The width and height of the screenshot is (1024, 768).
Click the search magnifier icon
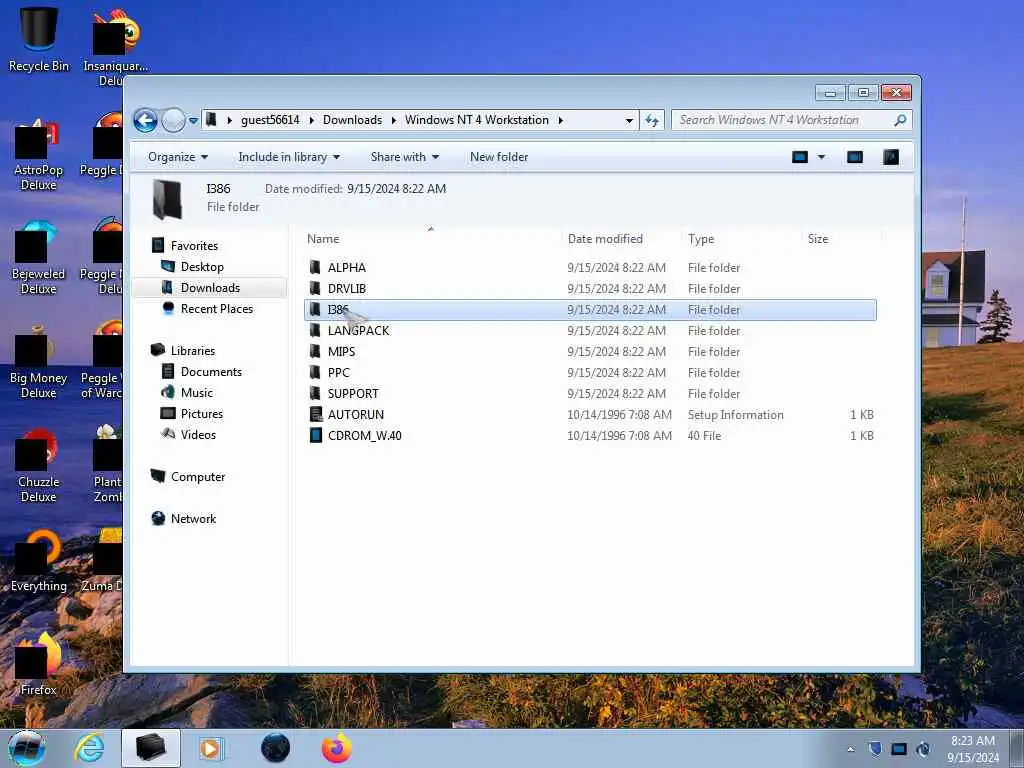(x=900, y=120)
